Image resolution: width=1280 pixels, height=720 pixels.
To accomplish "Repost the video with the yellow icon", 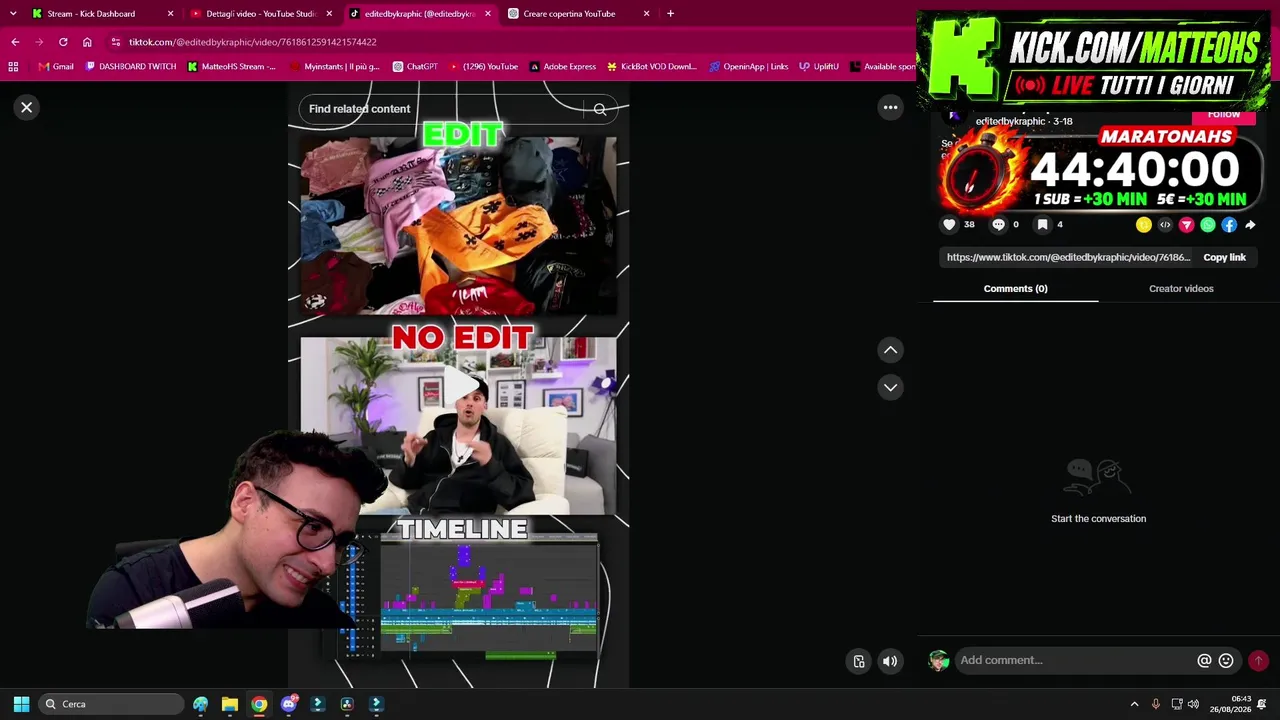I will coord(1144,225).
